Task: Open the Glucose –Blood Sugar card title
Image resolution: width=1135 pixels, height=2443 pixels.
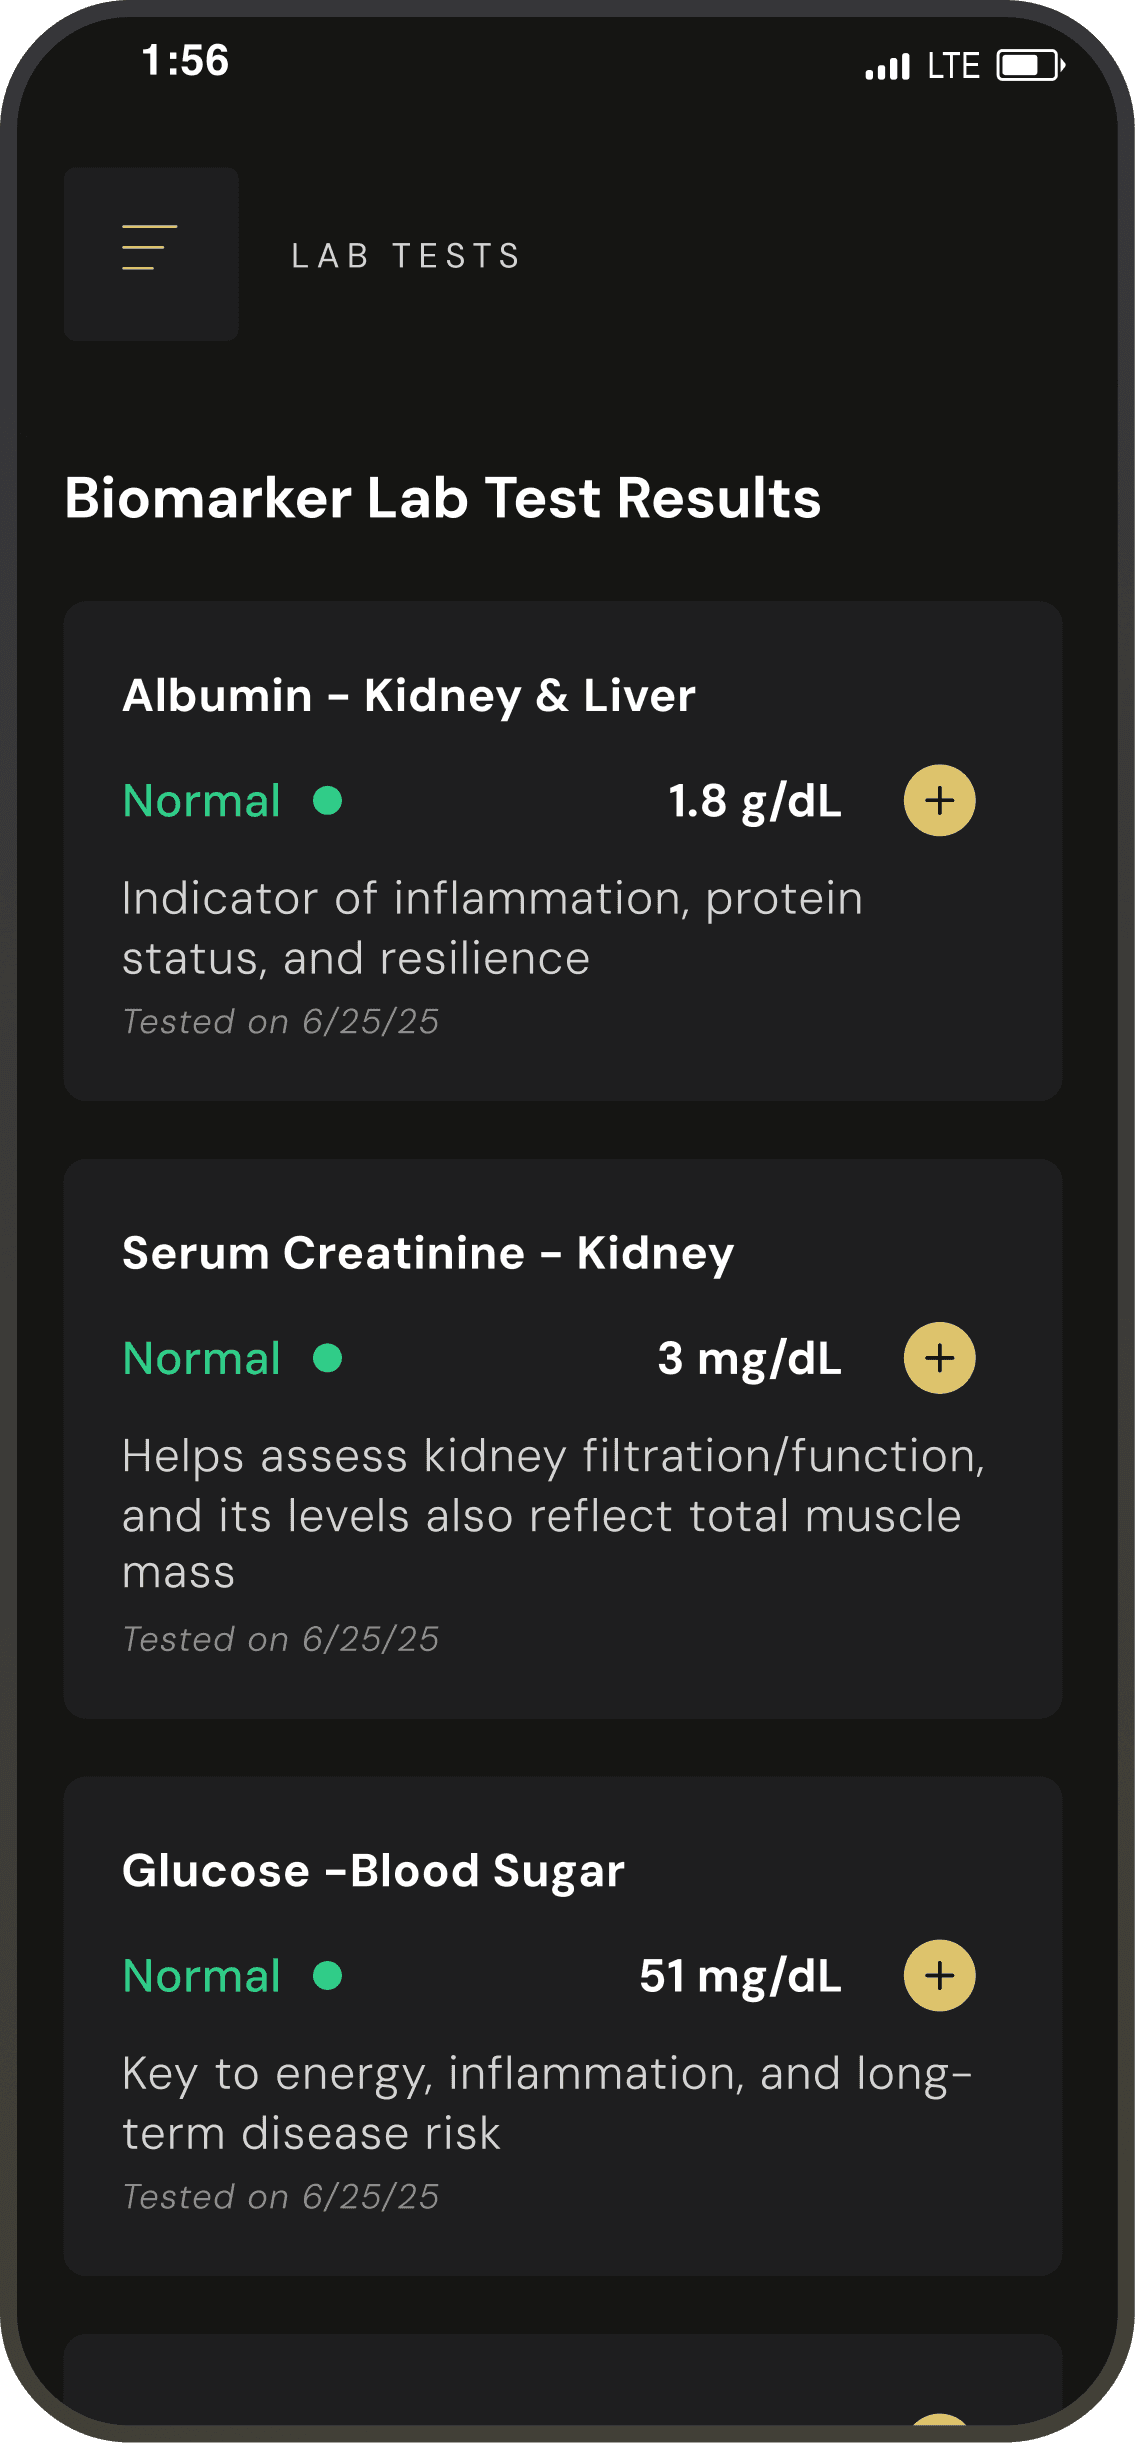Action: point(373,1870)
